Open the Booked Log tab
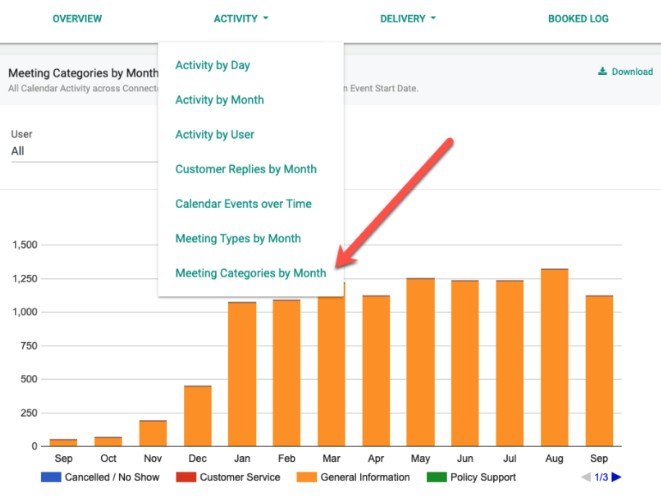Viewport: 661px width, 499px height. [x=578, y=19]
